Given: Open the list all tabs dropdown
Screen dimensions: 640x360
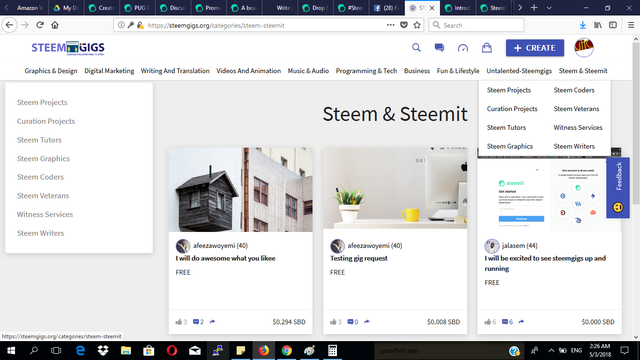Looking at the screenshot, I should coord(549,8).
